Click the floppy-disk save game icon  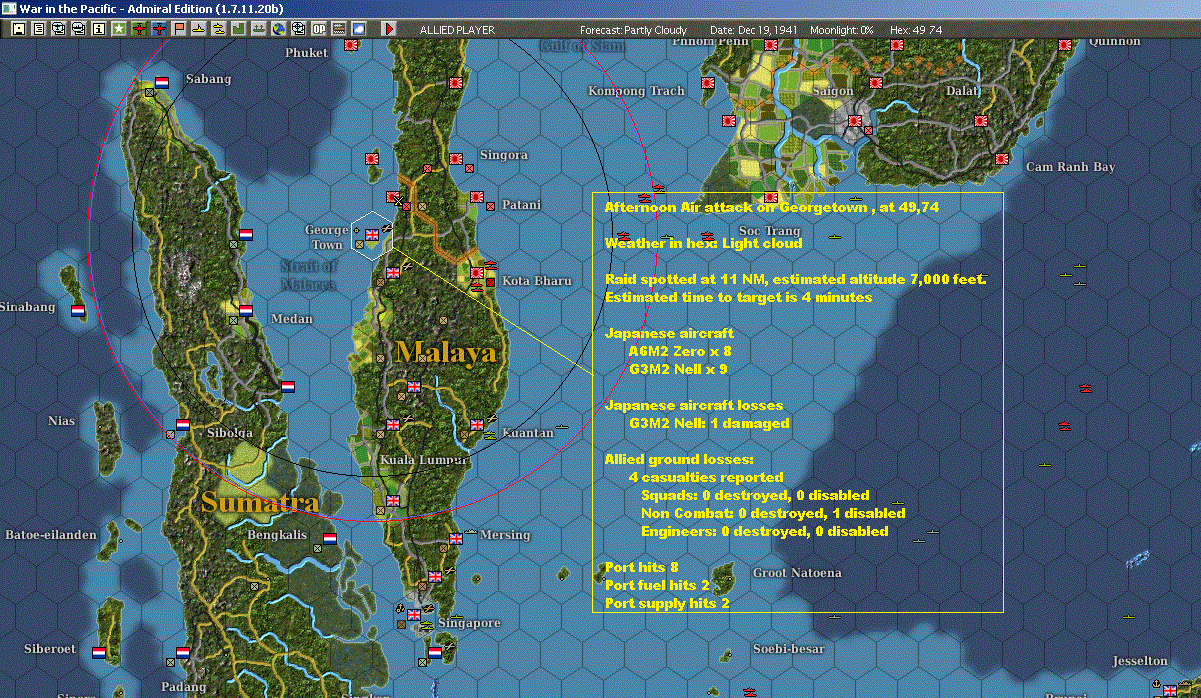click(x=19, y=29)
